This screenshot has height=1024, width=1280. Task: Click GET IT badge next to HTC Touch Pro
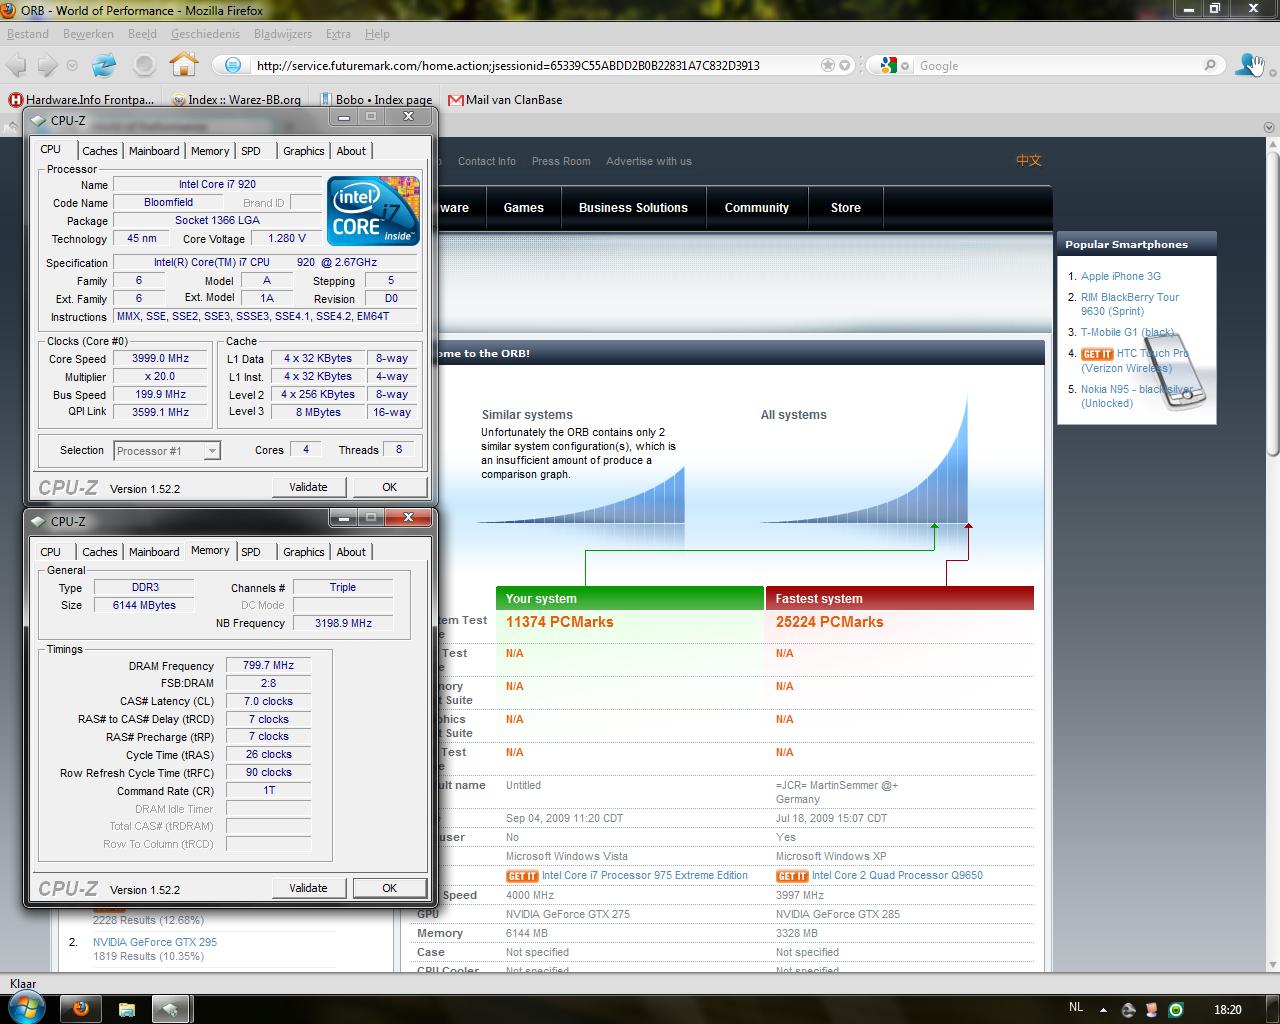(1097, 354)
